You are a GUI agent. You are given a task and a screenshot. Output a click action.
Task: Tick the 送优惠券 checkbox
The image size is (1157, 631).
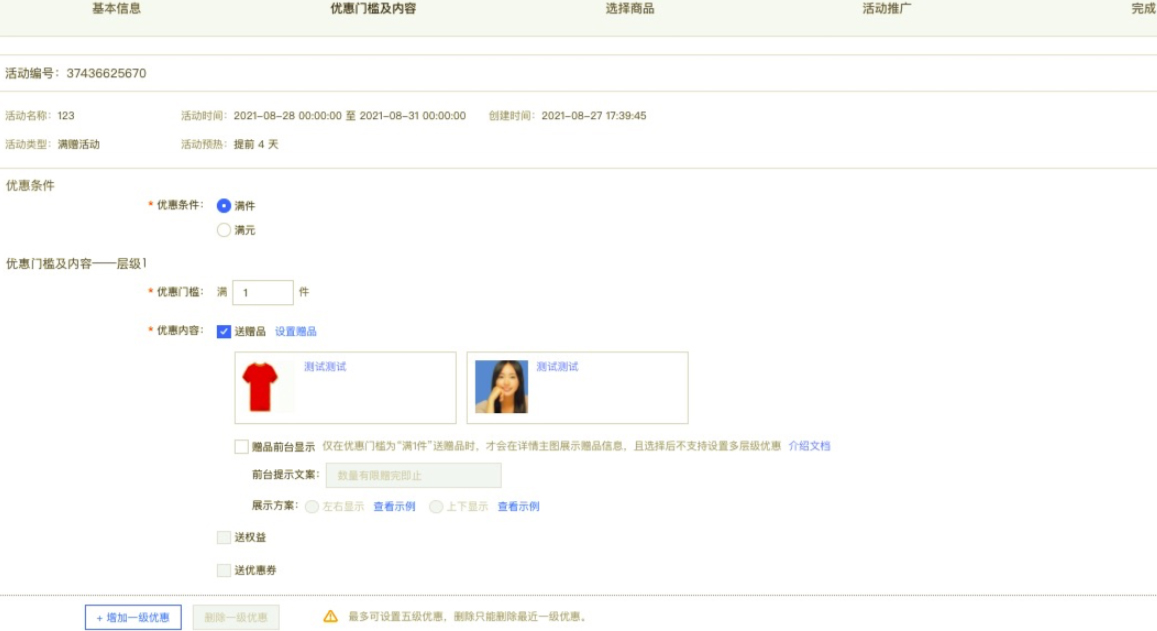(224, 571)
